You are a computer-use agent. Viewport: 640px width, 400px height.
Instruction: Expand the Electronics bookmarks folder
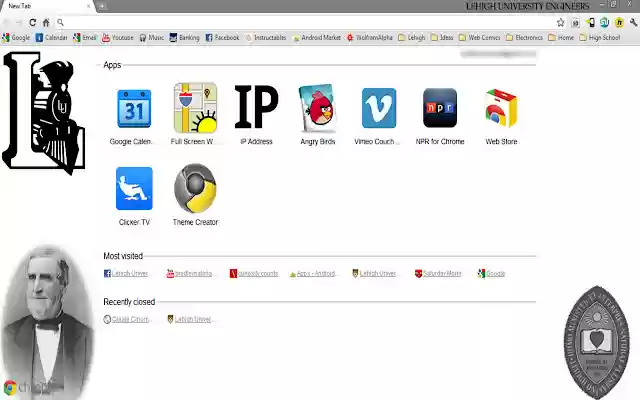[524, 38]
